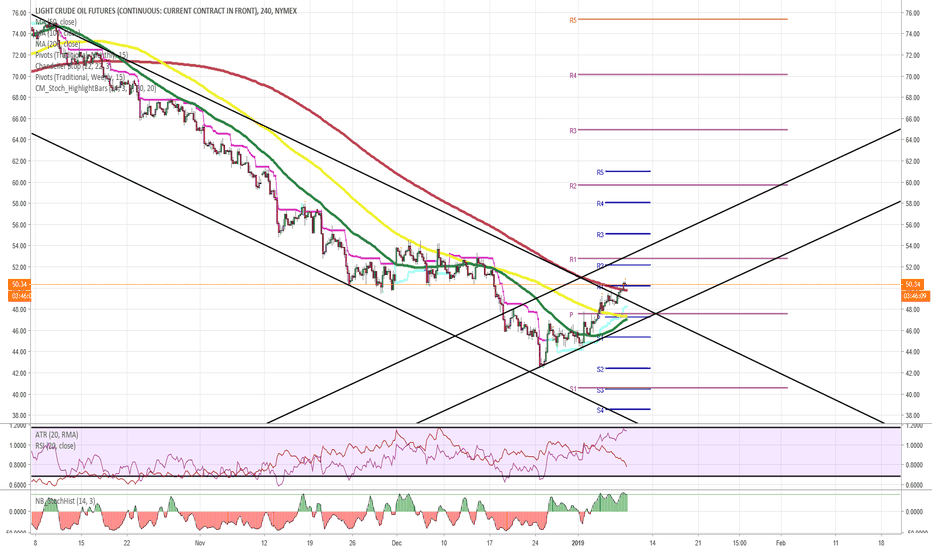Image resolution: width=932 pixels, height=550 pixels.
Task: Click the purple P pivot point label
Action: (571, 315)
